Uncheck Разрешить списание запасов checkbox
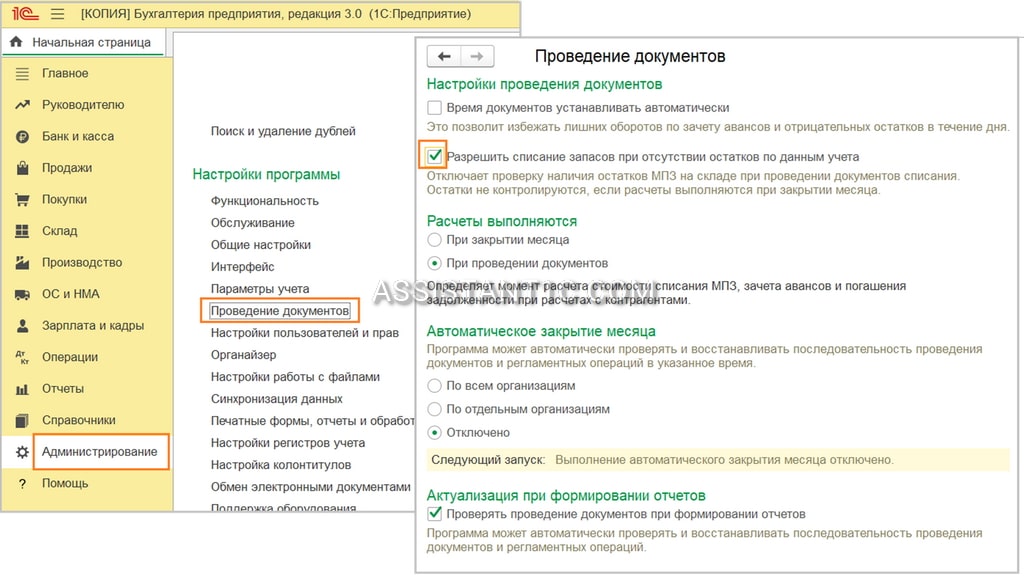Screen dimensions: 1024x580 point(434,157)
